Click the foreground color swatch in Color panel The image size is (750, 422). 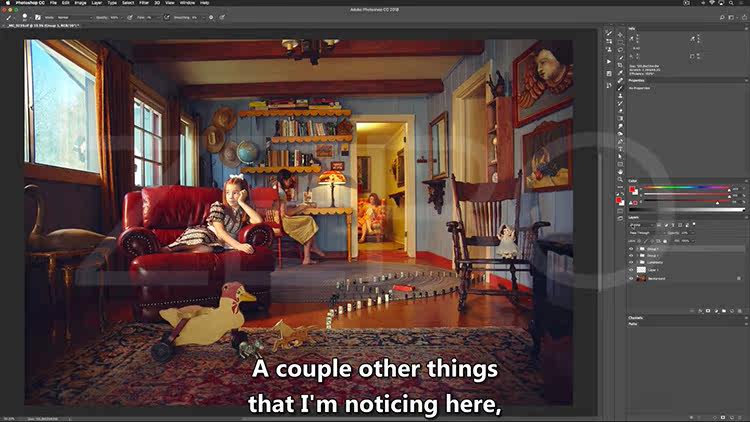(x=631, y=189)
